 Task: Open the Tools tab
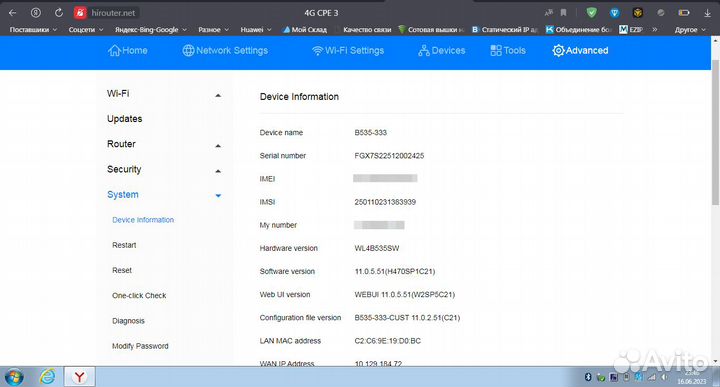click(x=508, y=50)
